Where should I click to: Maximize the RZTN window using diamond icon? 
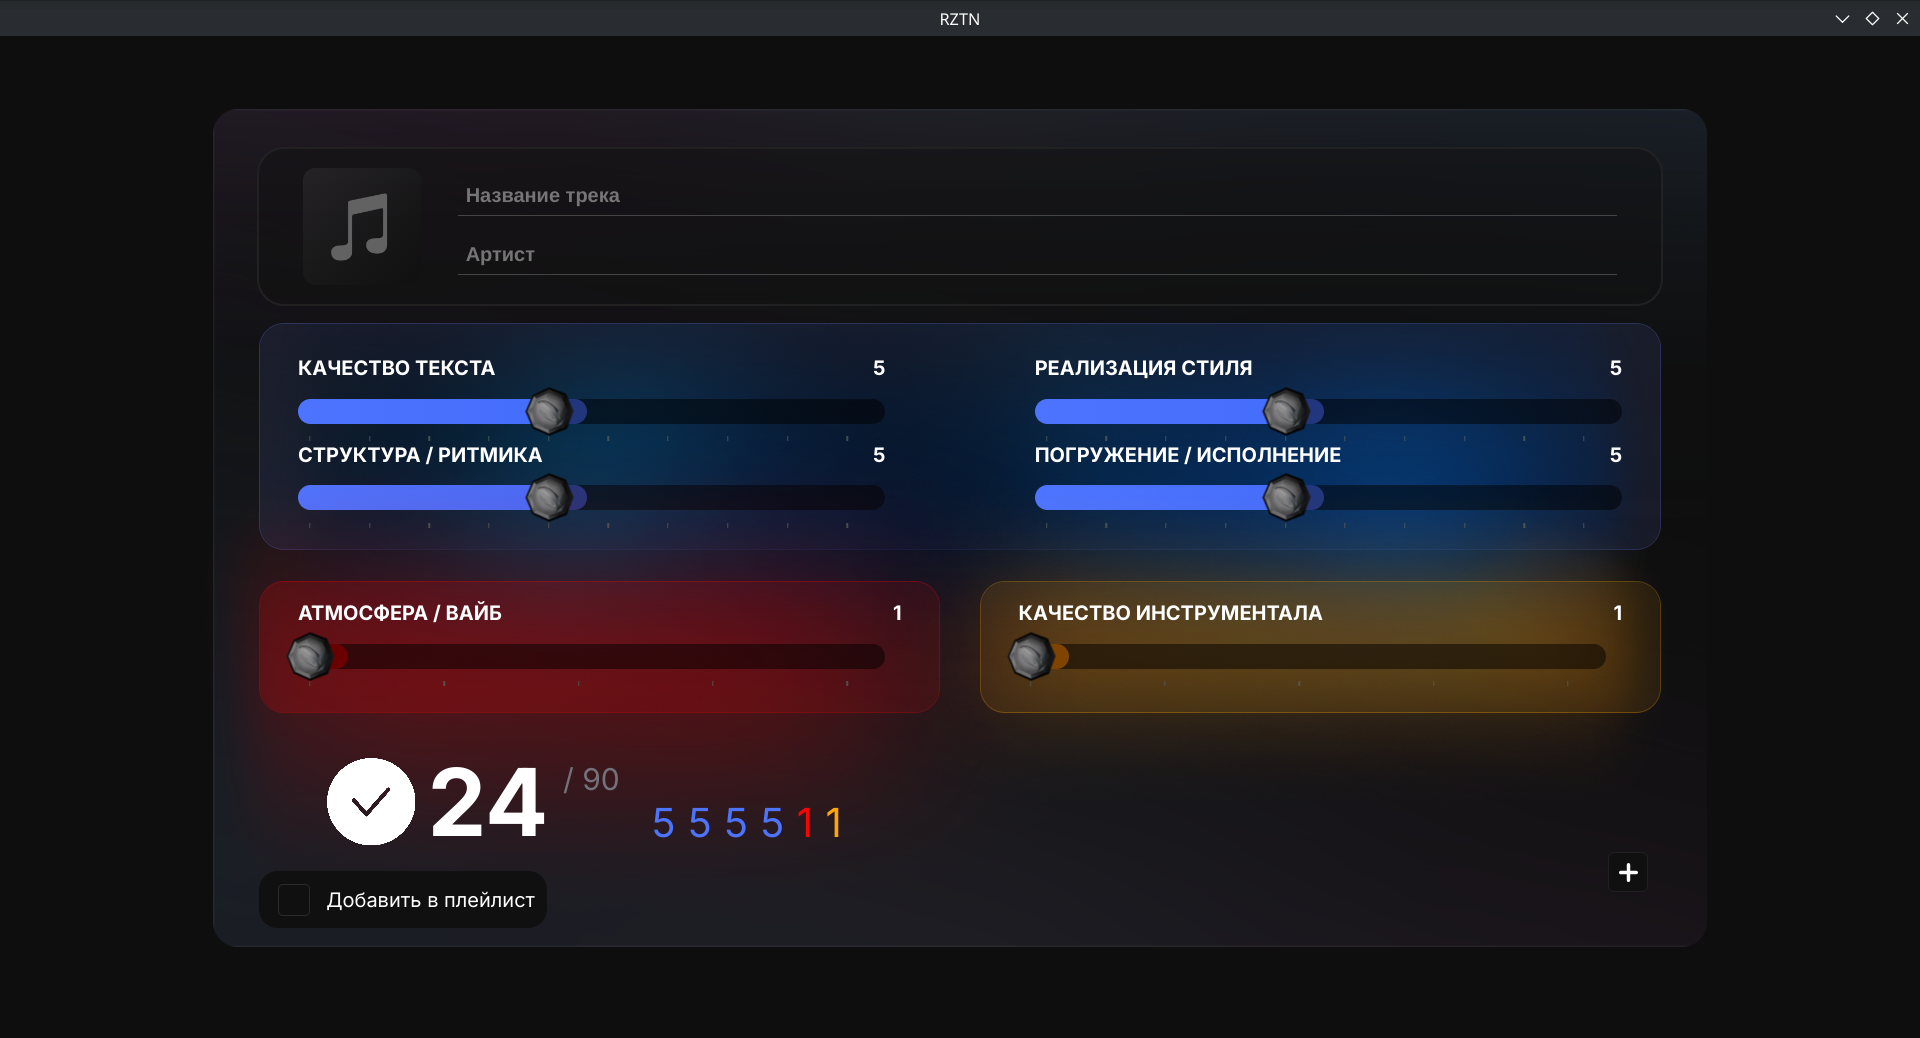1872,19
